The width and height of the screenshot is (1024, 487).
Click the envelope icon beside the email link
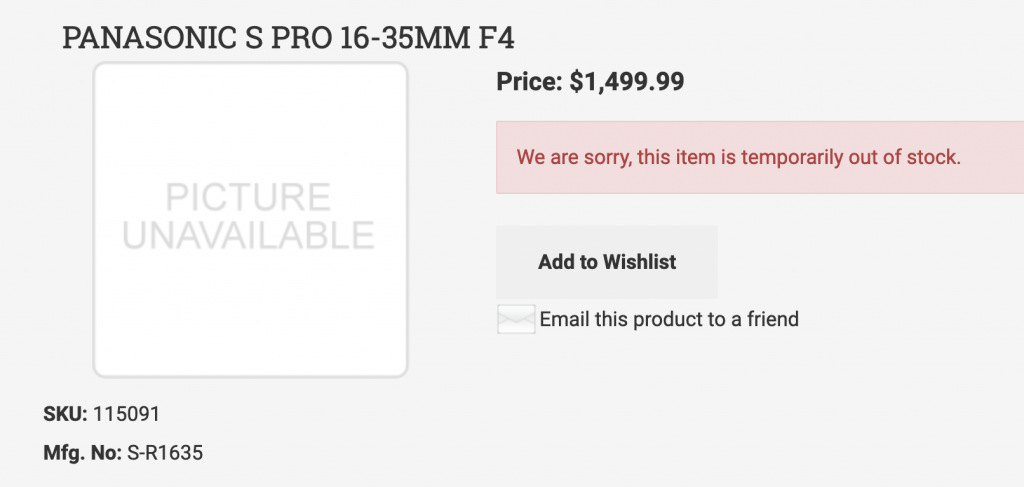pyautogui.click(x=516, y=320)
